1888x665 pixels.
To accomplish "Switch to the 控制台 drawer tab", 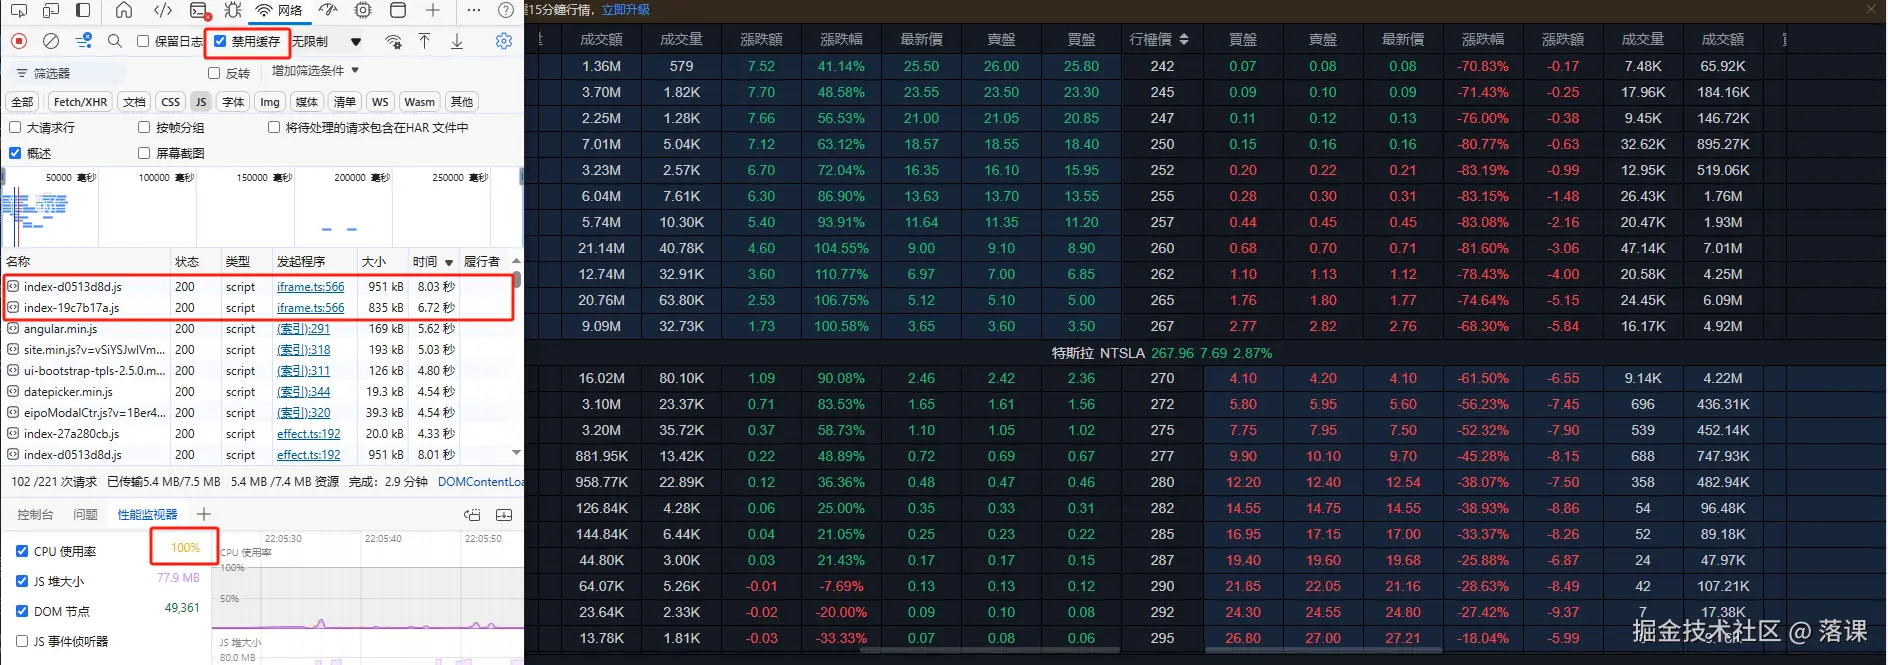I will point(35,514).
